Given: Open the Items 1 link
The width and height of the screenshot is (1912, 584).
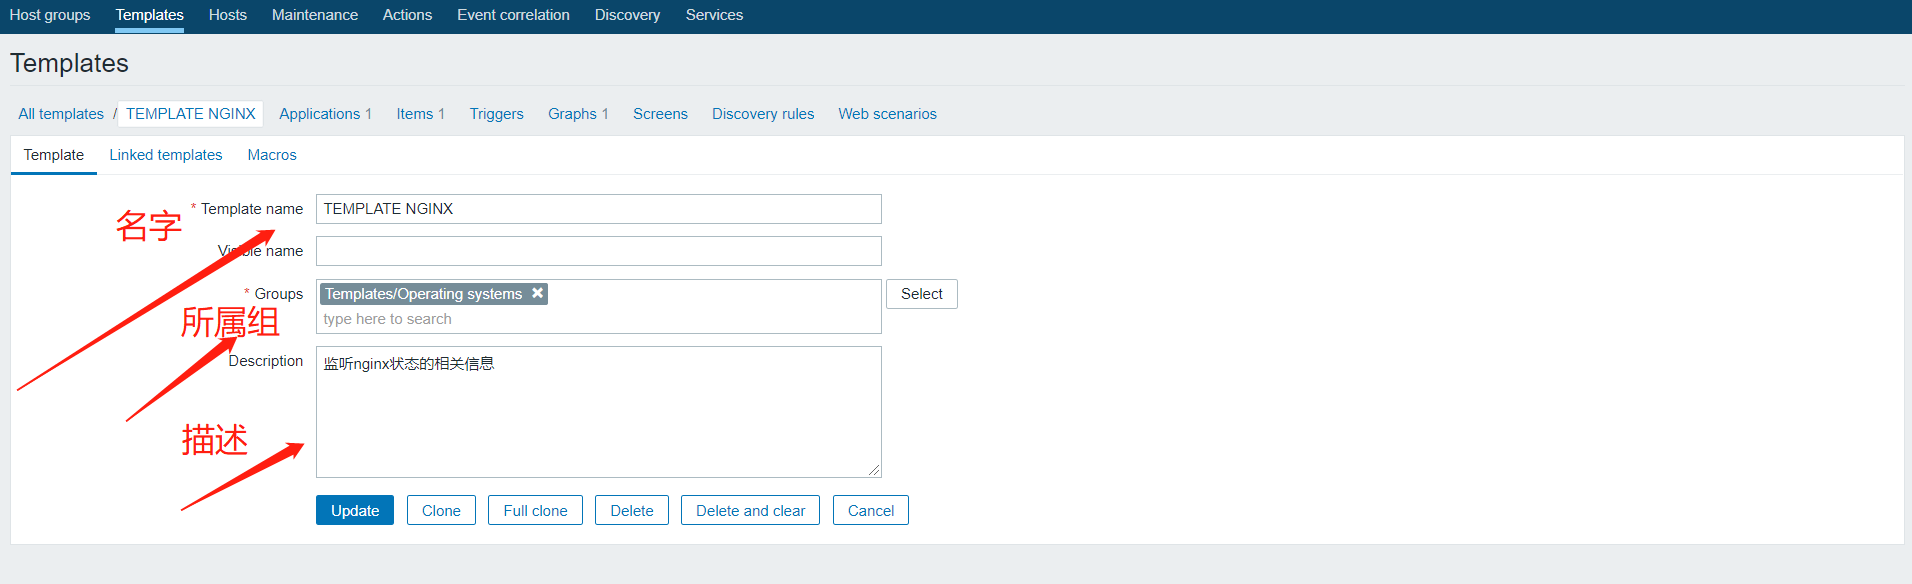Looking at the screenshot, I should (420, 114).
